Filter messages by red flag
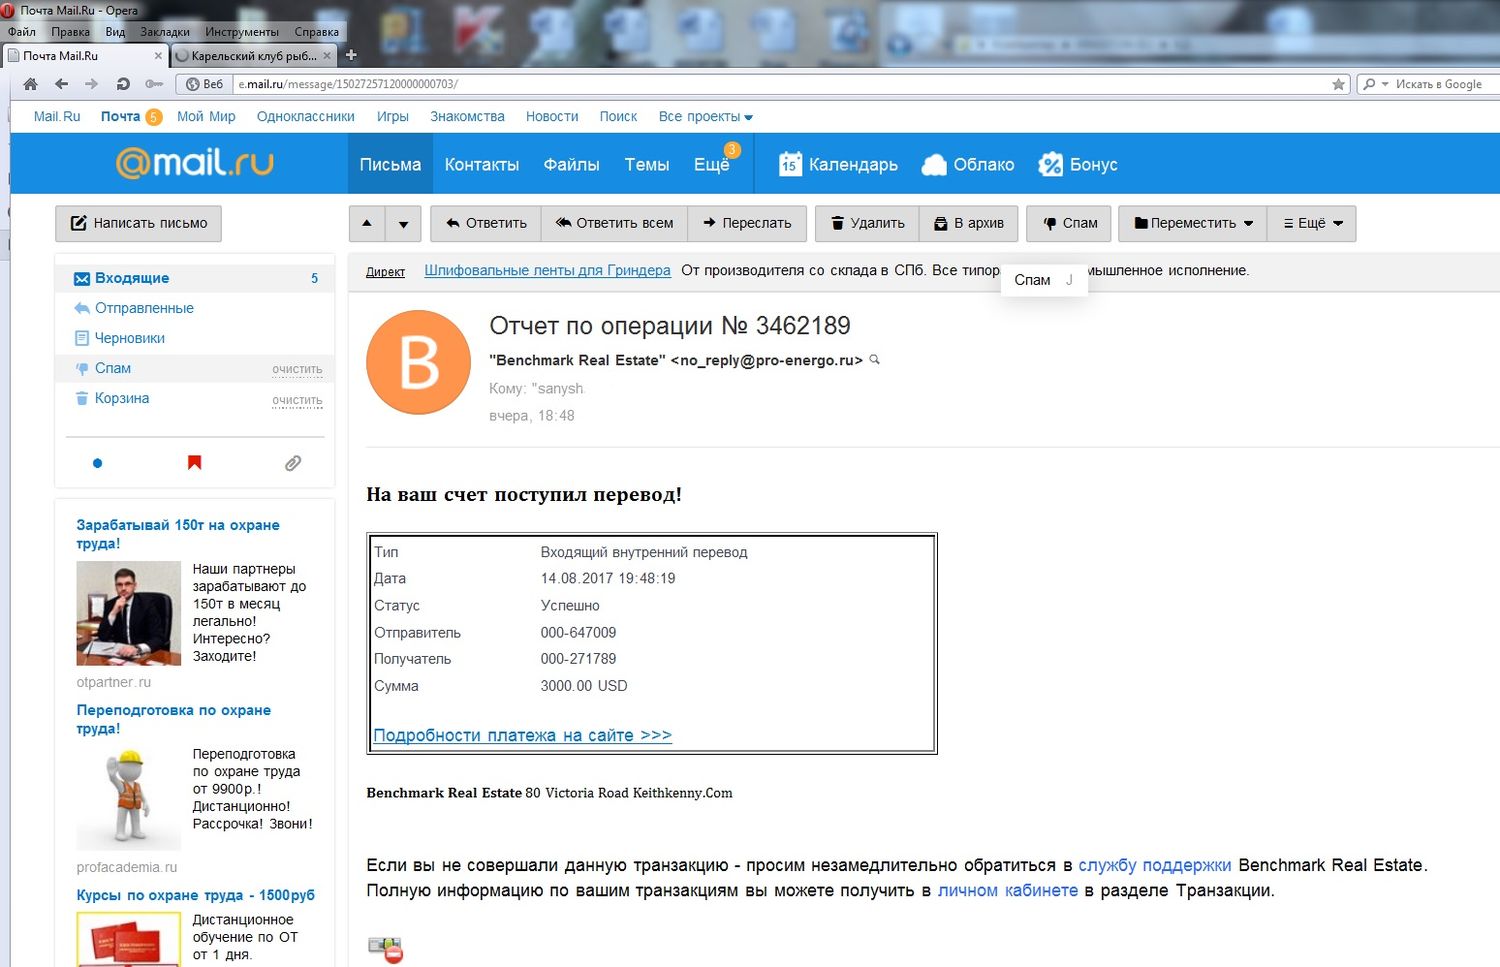This screenshot has height=967, width=1500. click(195, 462)
